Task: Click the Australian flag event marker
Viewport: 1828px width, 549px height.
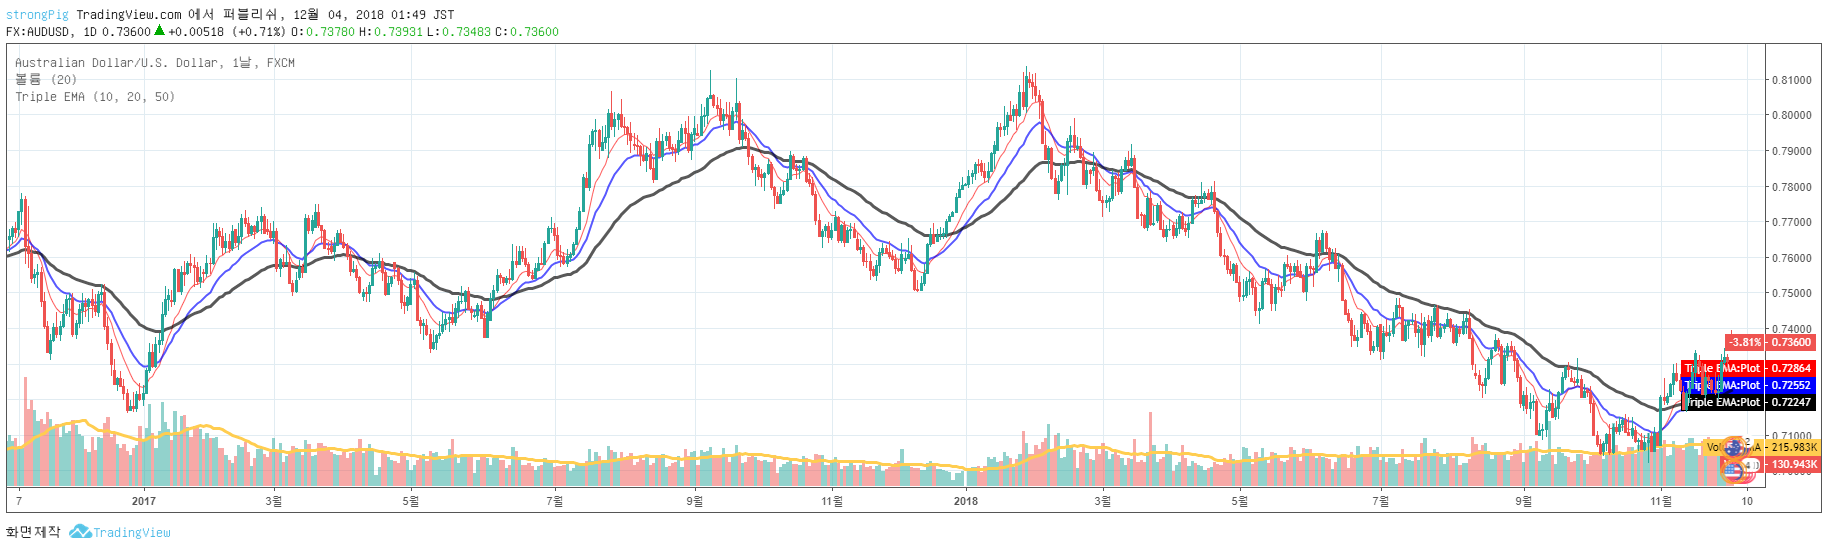Action: (1734, 447)
